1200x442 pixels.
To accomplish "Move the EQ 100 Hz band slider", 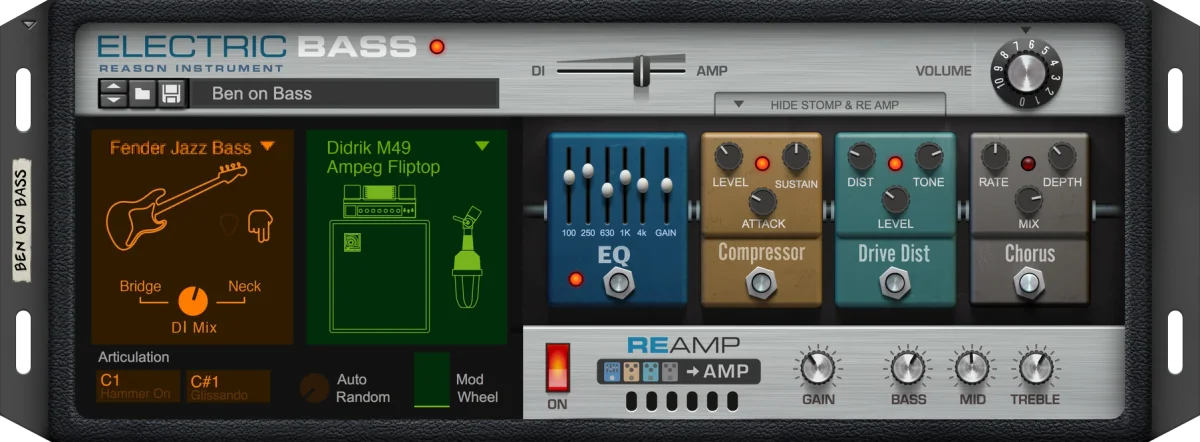I will click(x=569, y=177).
